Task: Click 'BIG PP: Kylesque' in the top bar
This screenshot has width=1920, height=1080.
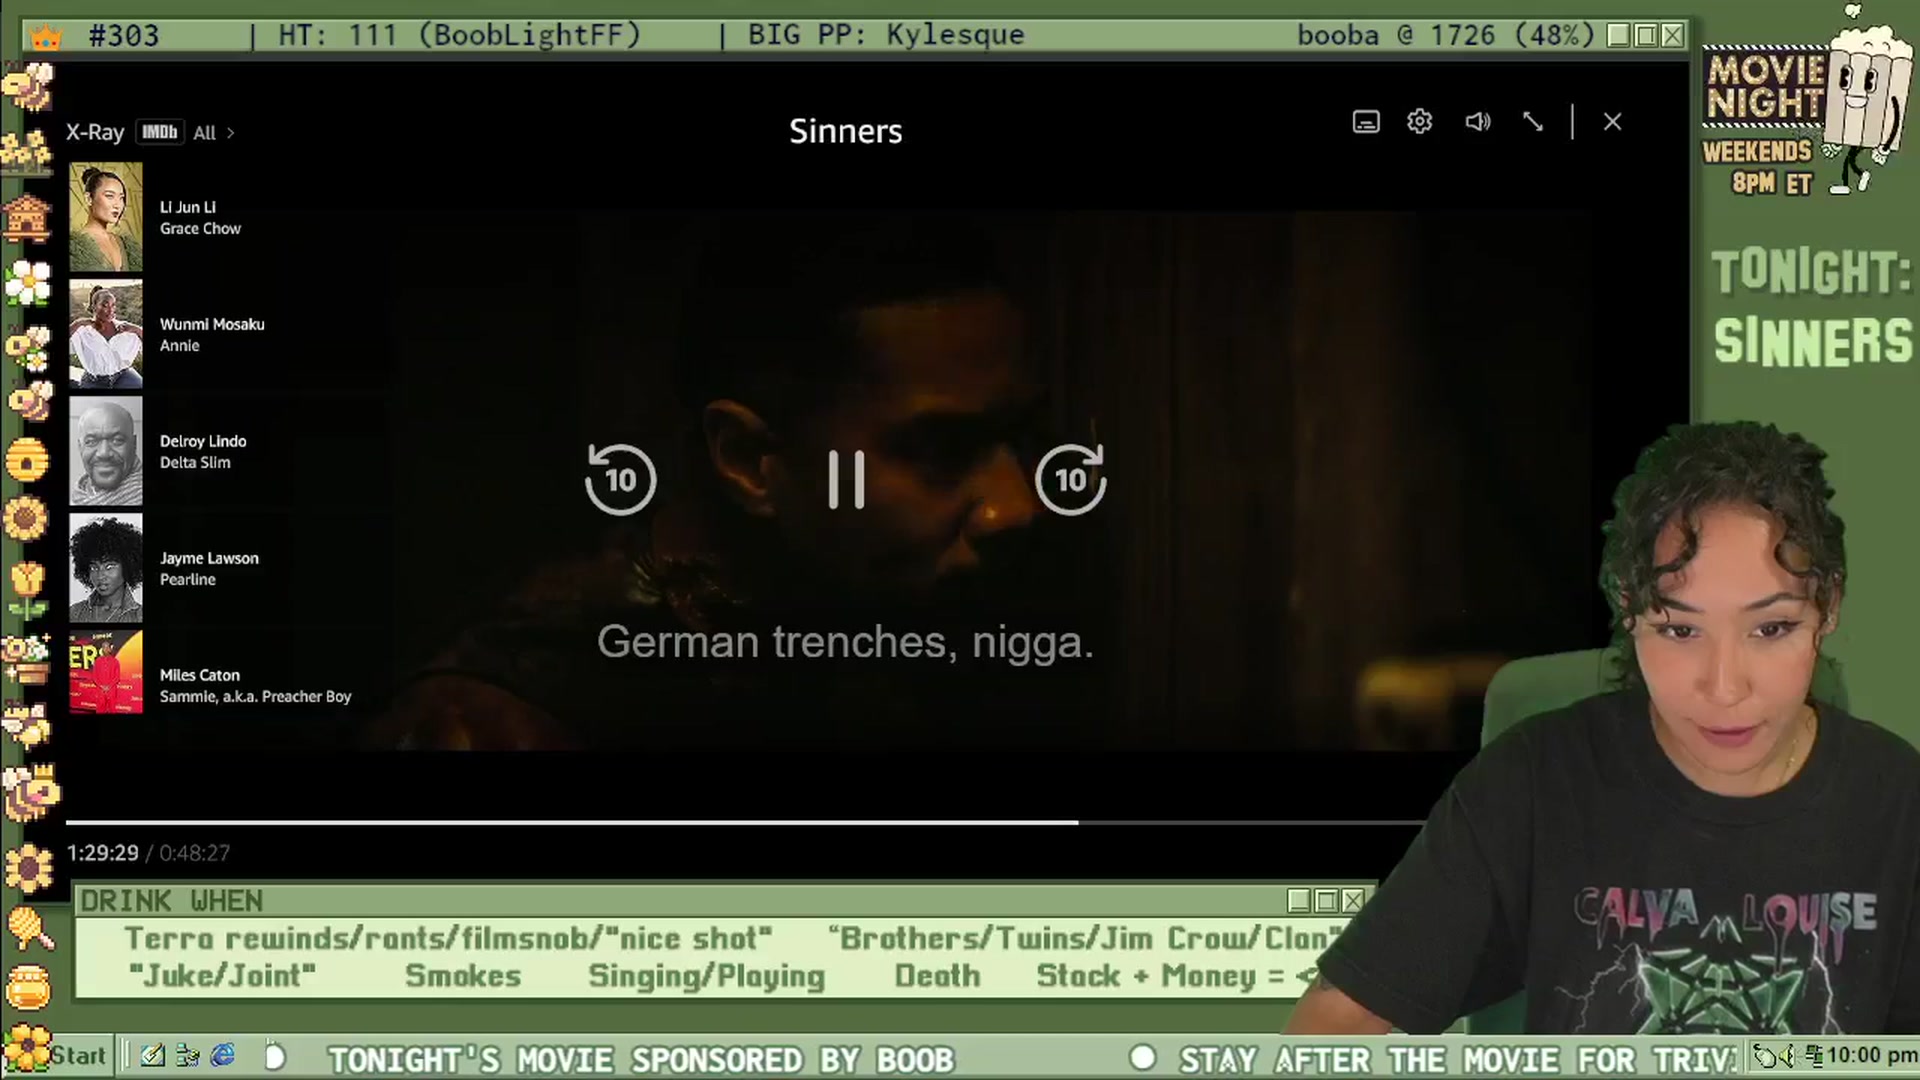Action: 886,35
